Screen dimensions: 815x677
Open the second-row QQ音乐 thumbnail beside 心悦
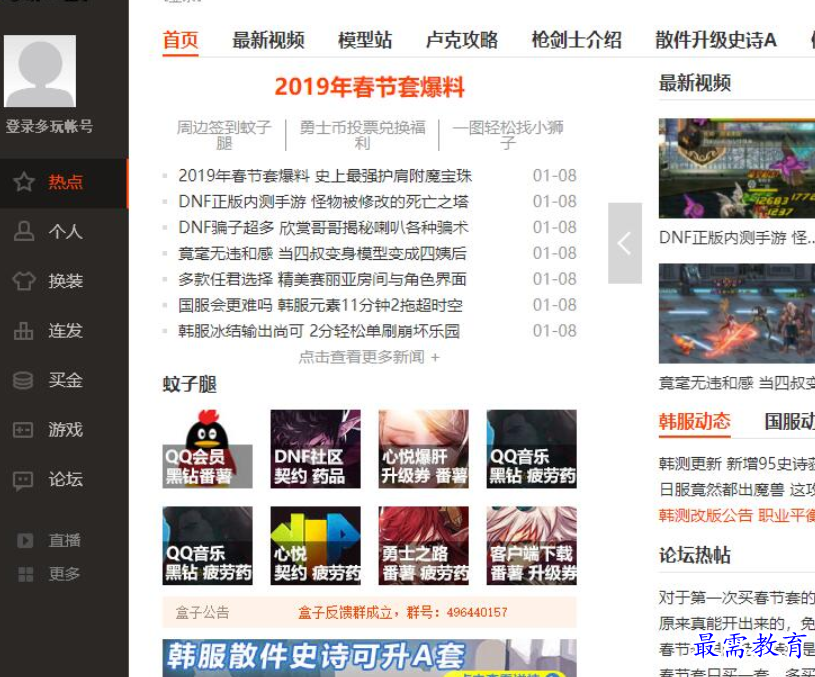[207, 545]
